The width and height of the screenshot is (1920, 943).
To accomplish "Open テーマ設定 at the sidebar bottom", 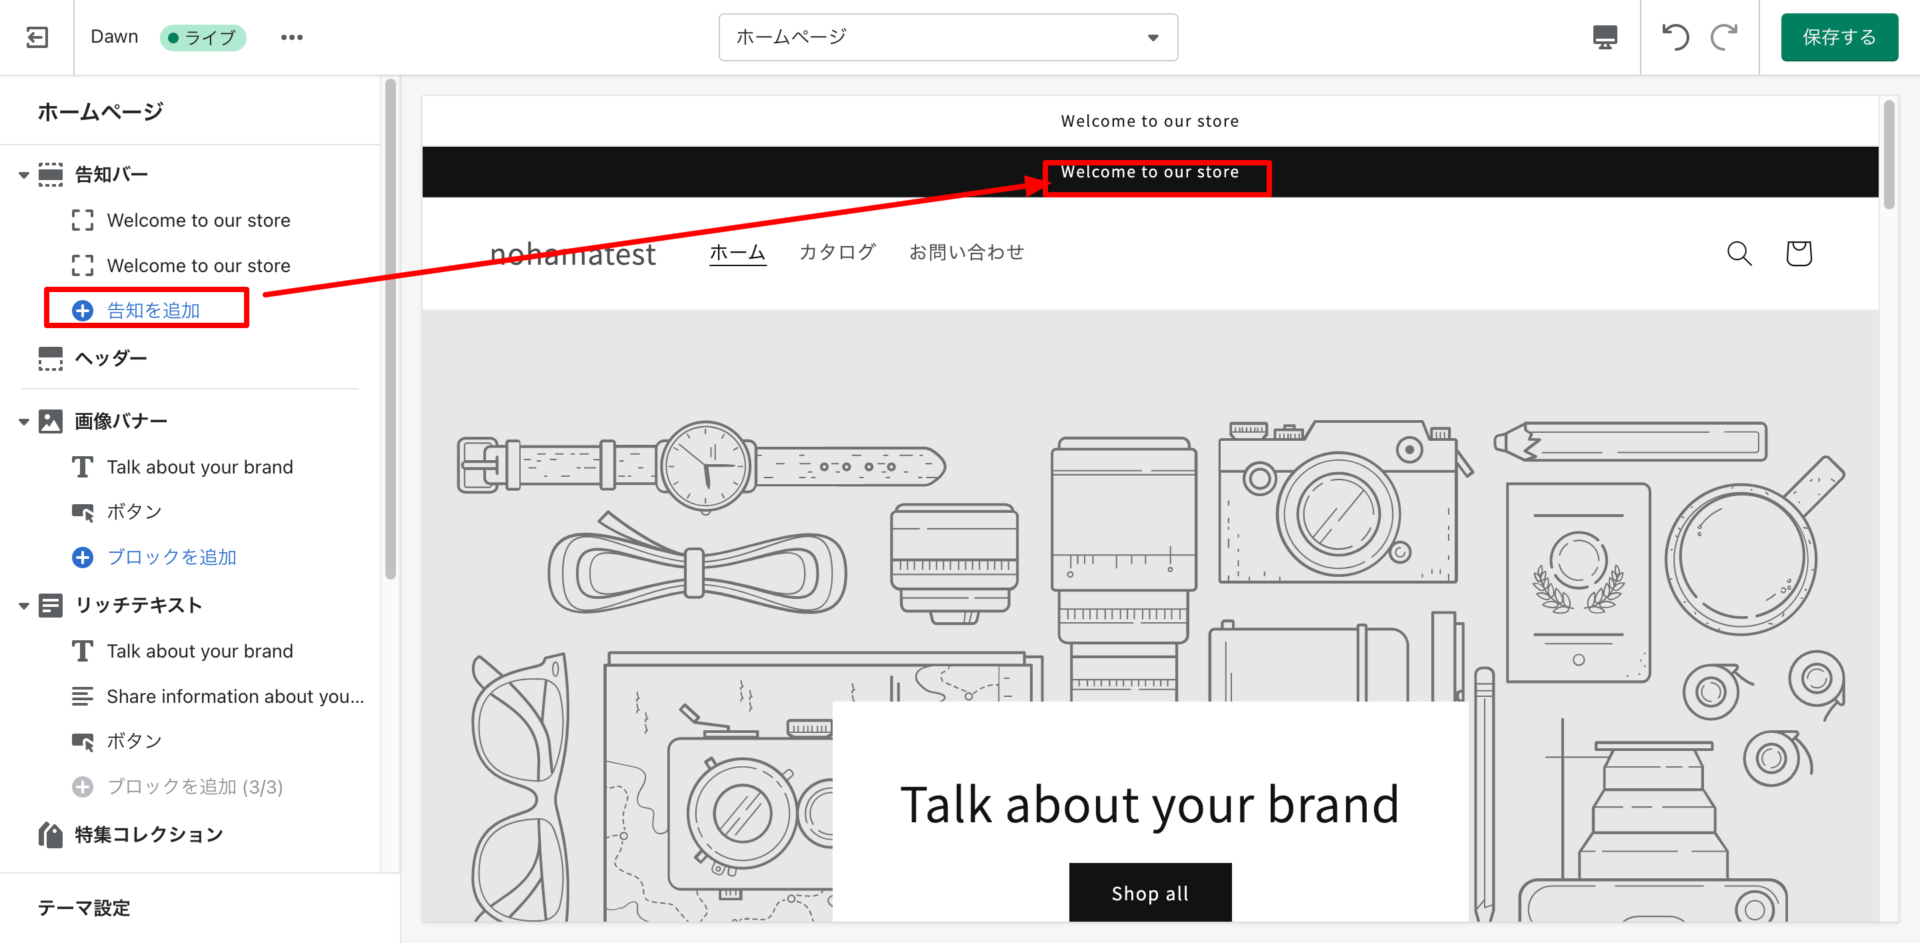I will pos(84,908).
